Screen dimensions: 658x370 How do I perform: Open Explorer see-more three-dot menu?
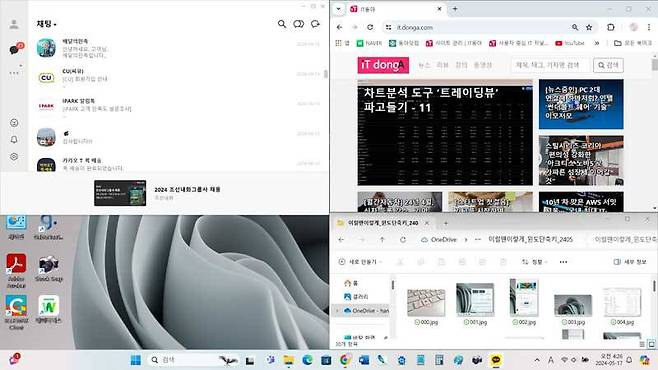pos(563,262)
